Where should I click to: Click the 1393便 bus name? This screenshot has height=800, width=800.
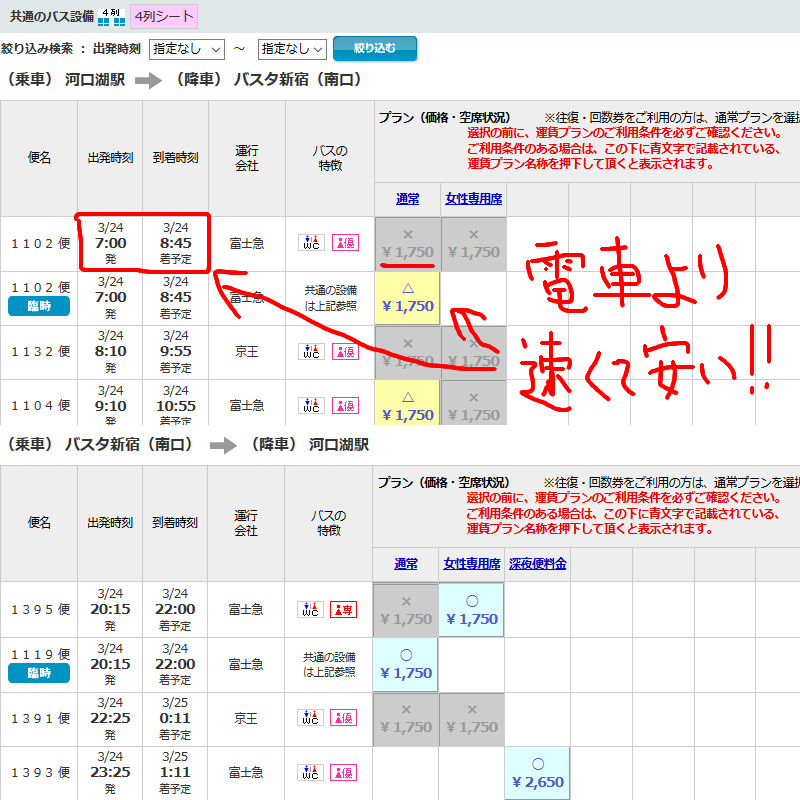pyautogui.click(x=41, y=773)
